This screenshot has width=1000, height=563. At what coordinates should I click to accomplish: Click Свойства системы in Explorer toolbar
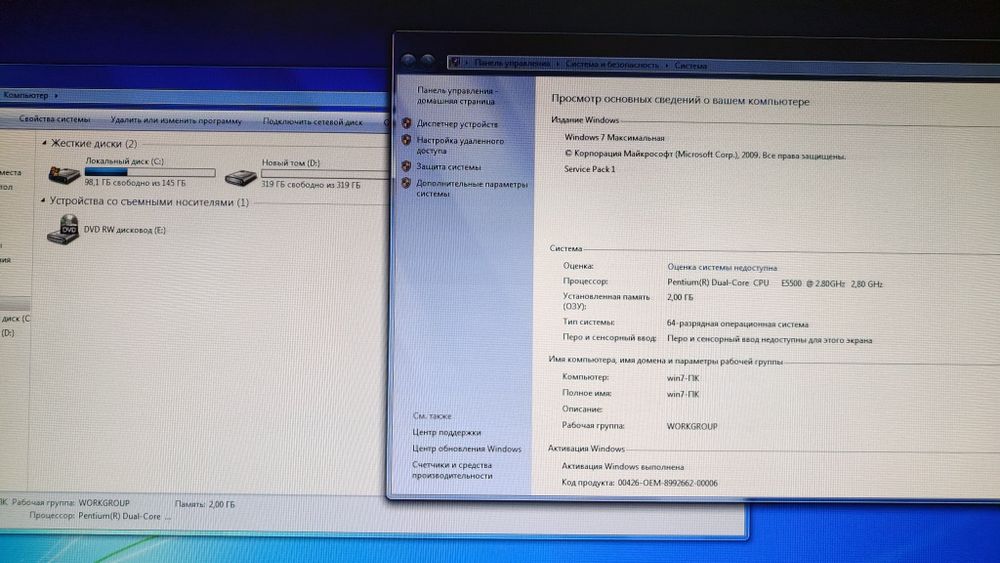pos(54,119)
